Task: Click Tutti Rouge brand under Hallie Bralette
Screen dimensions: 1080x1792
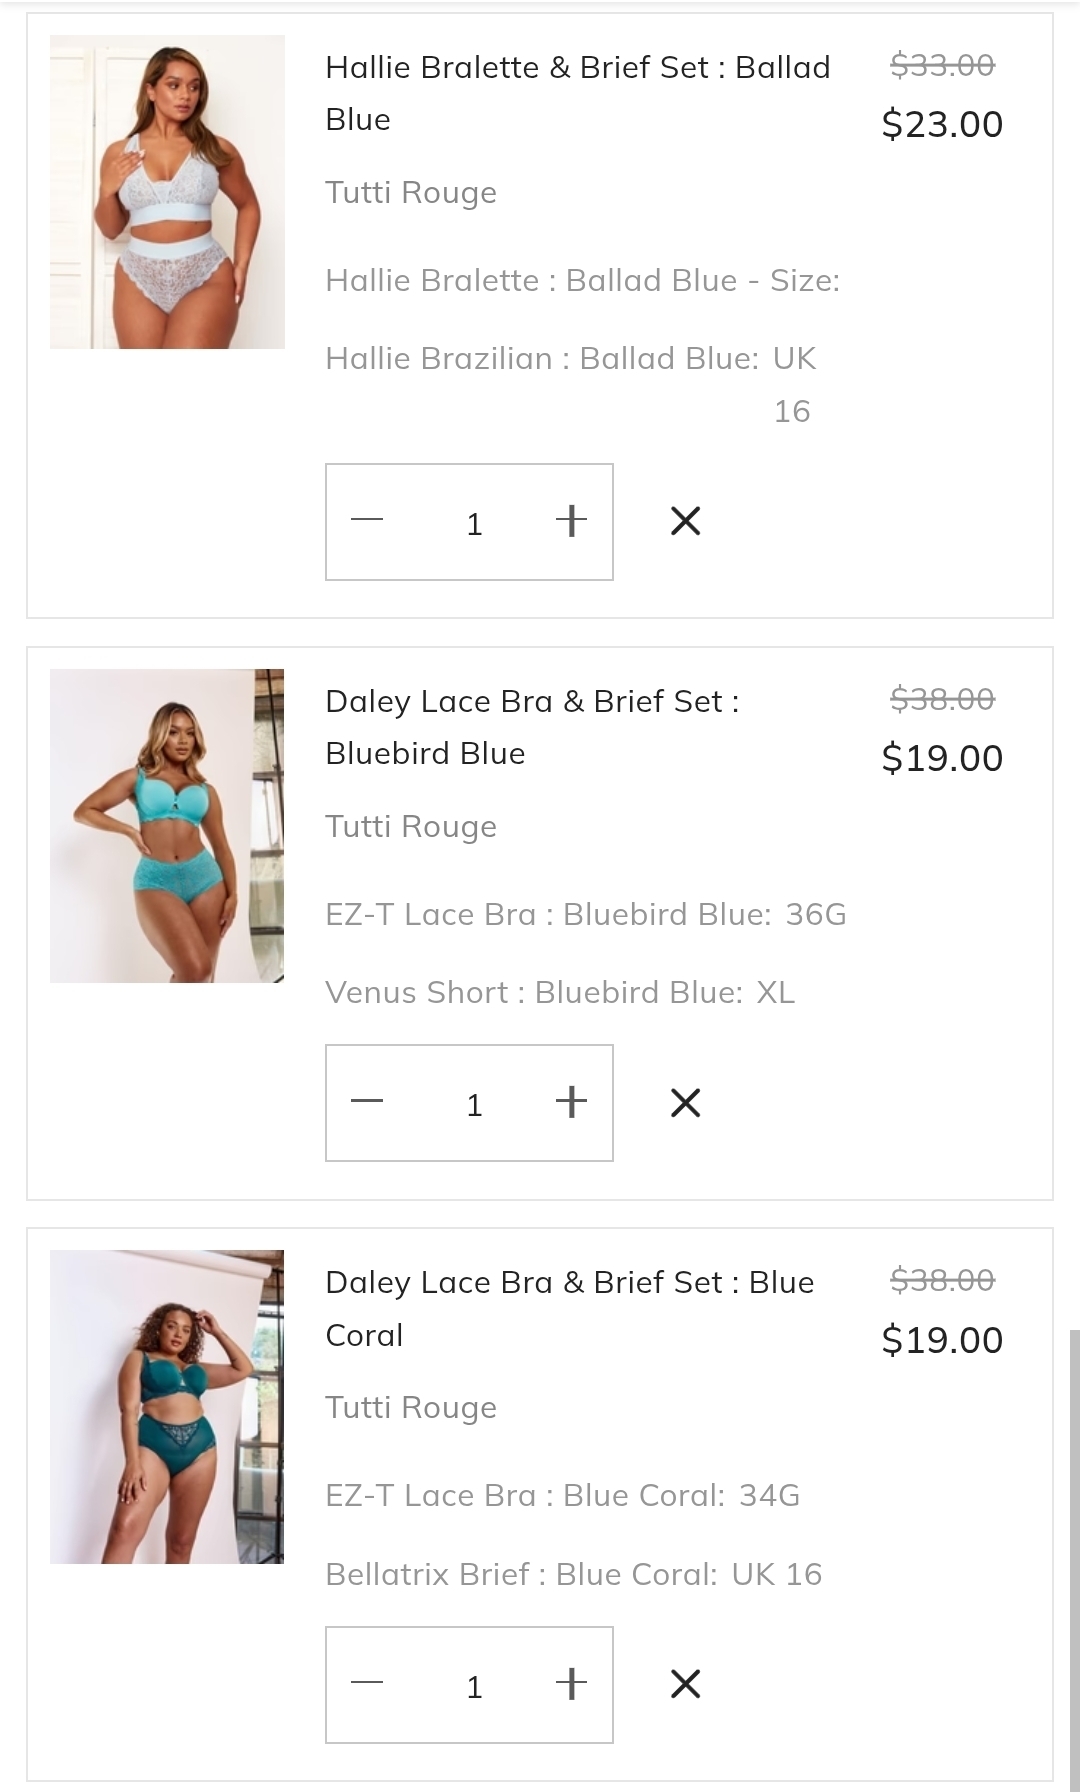Action: pos(411,192)
